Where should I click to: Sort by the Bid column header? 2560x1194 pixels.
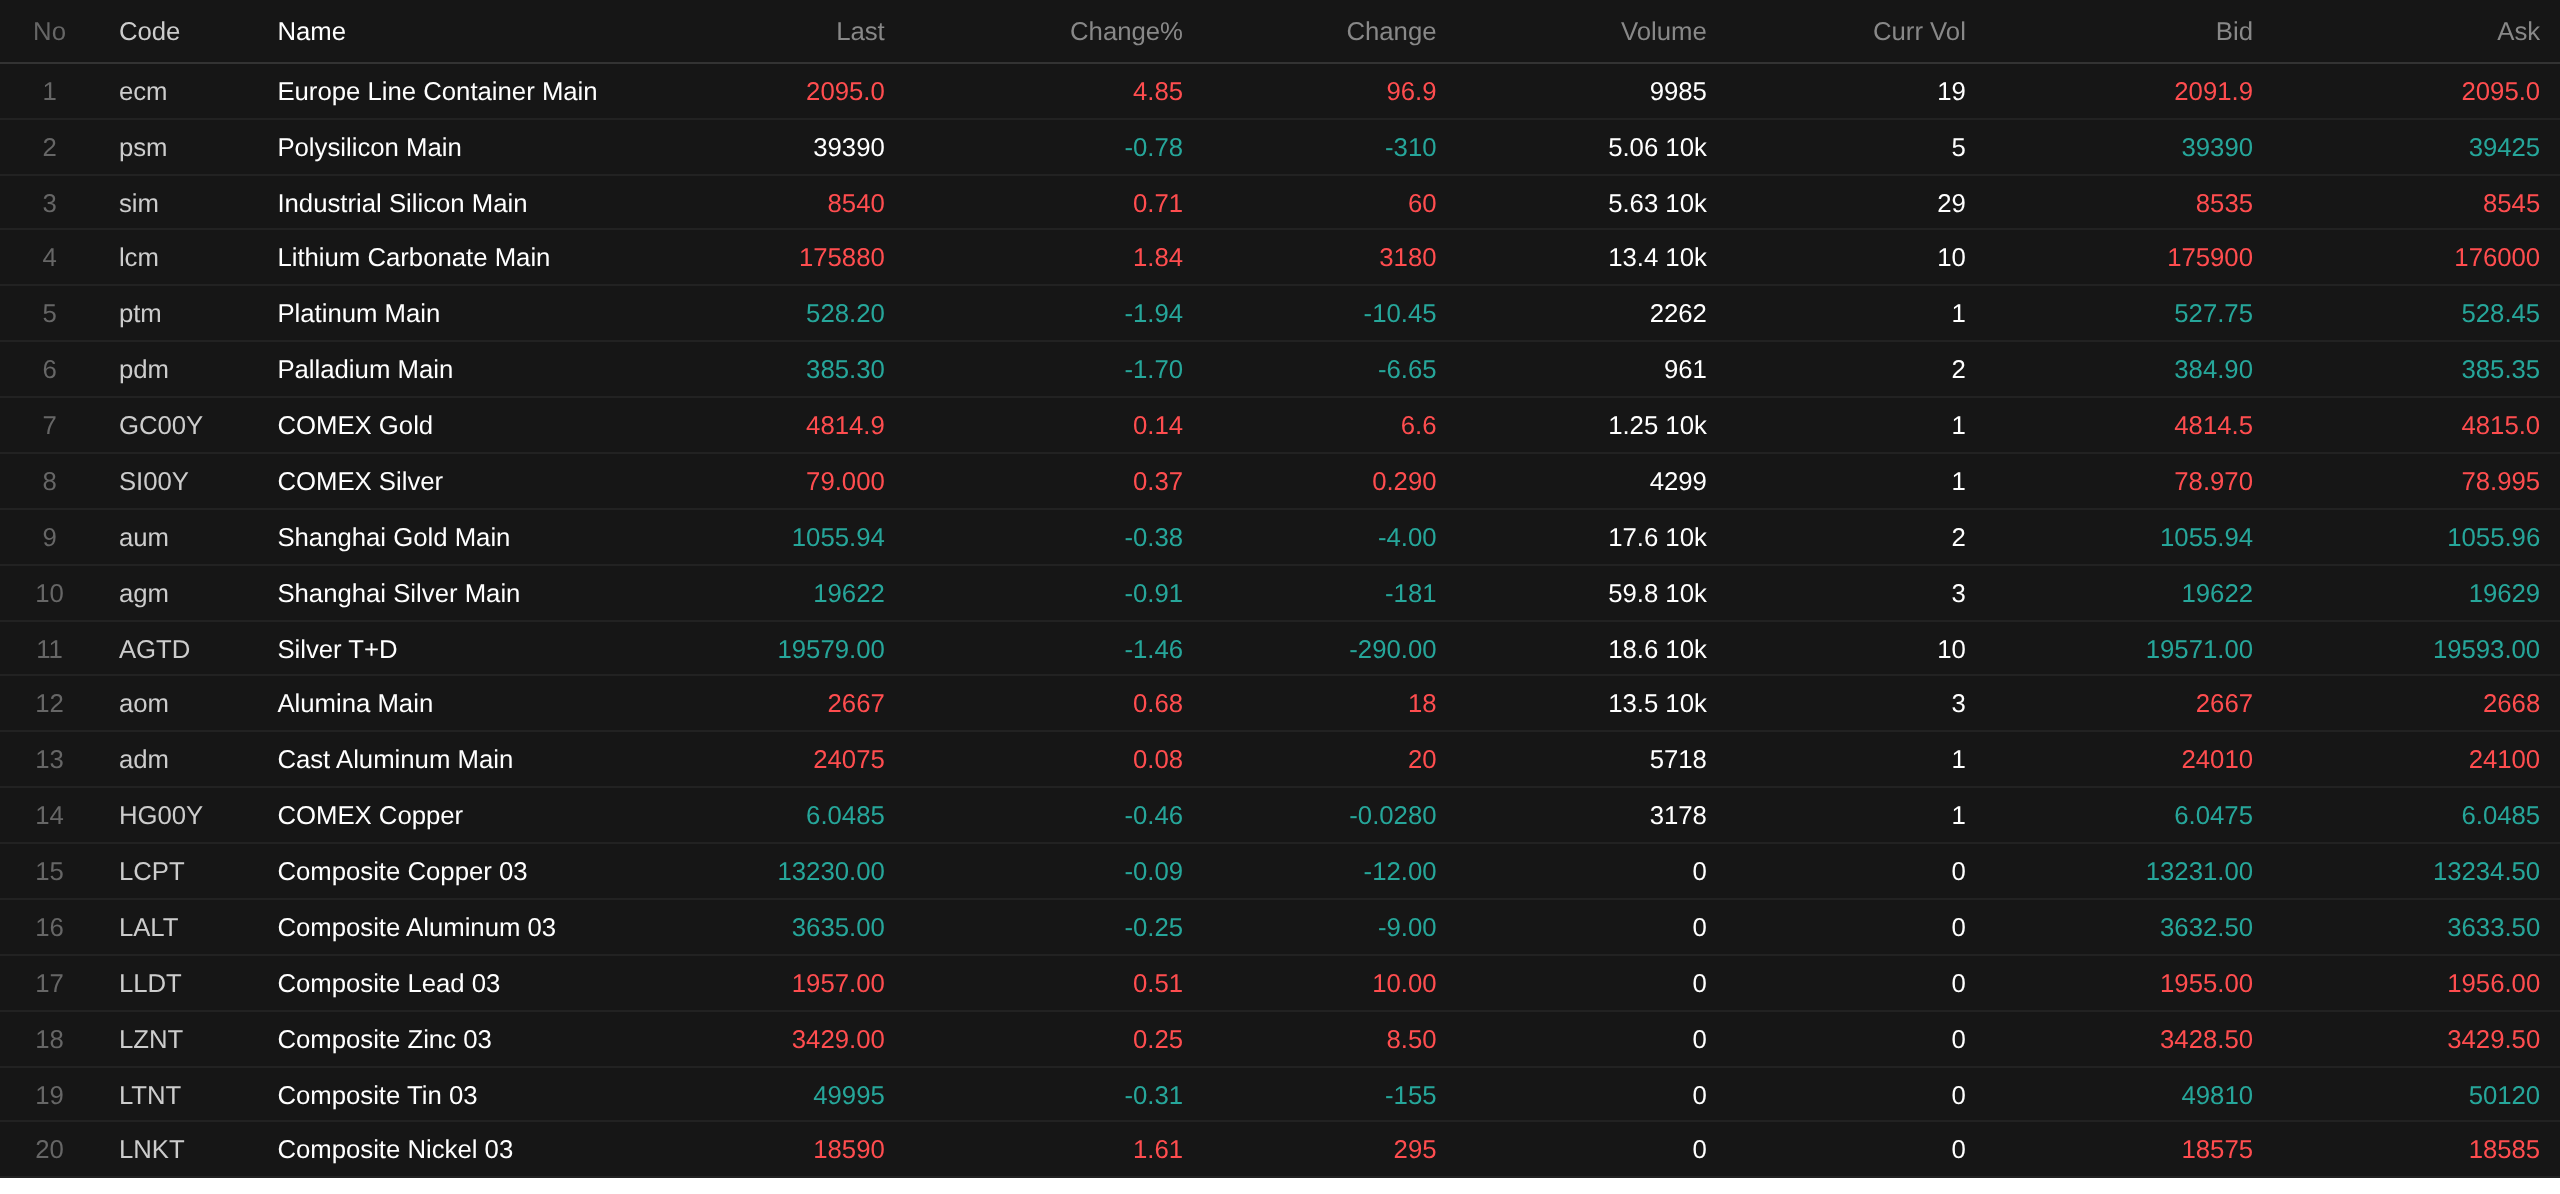pyautogui.click(x=2233, y=32)
